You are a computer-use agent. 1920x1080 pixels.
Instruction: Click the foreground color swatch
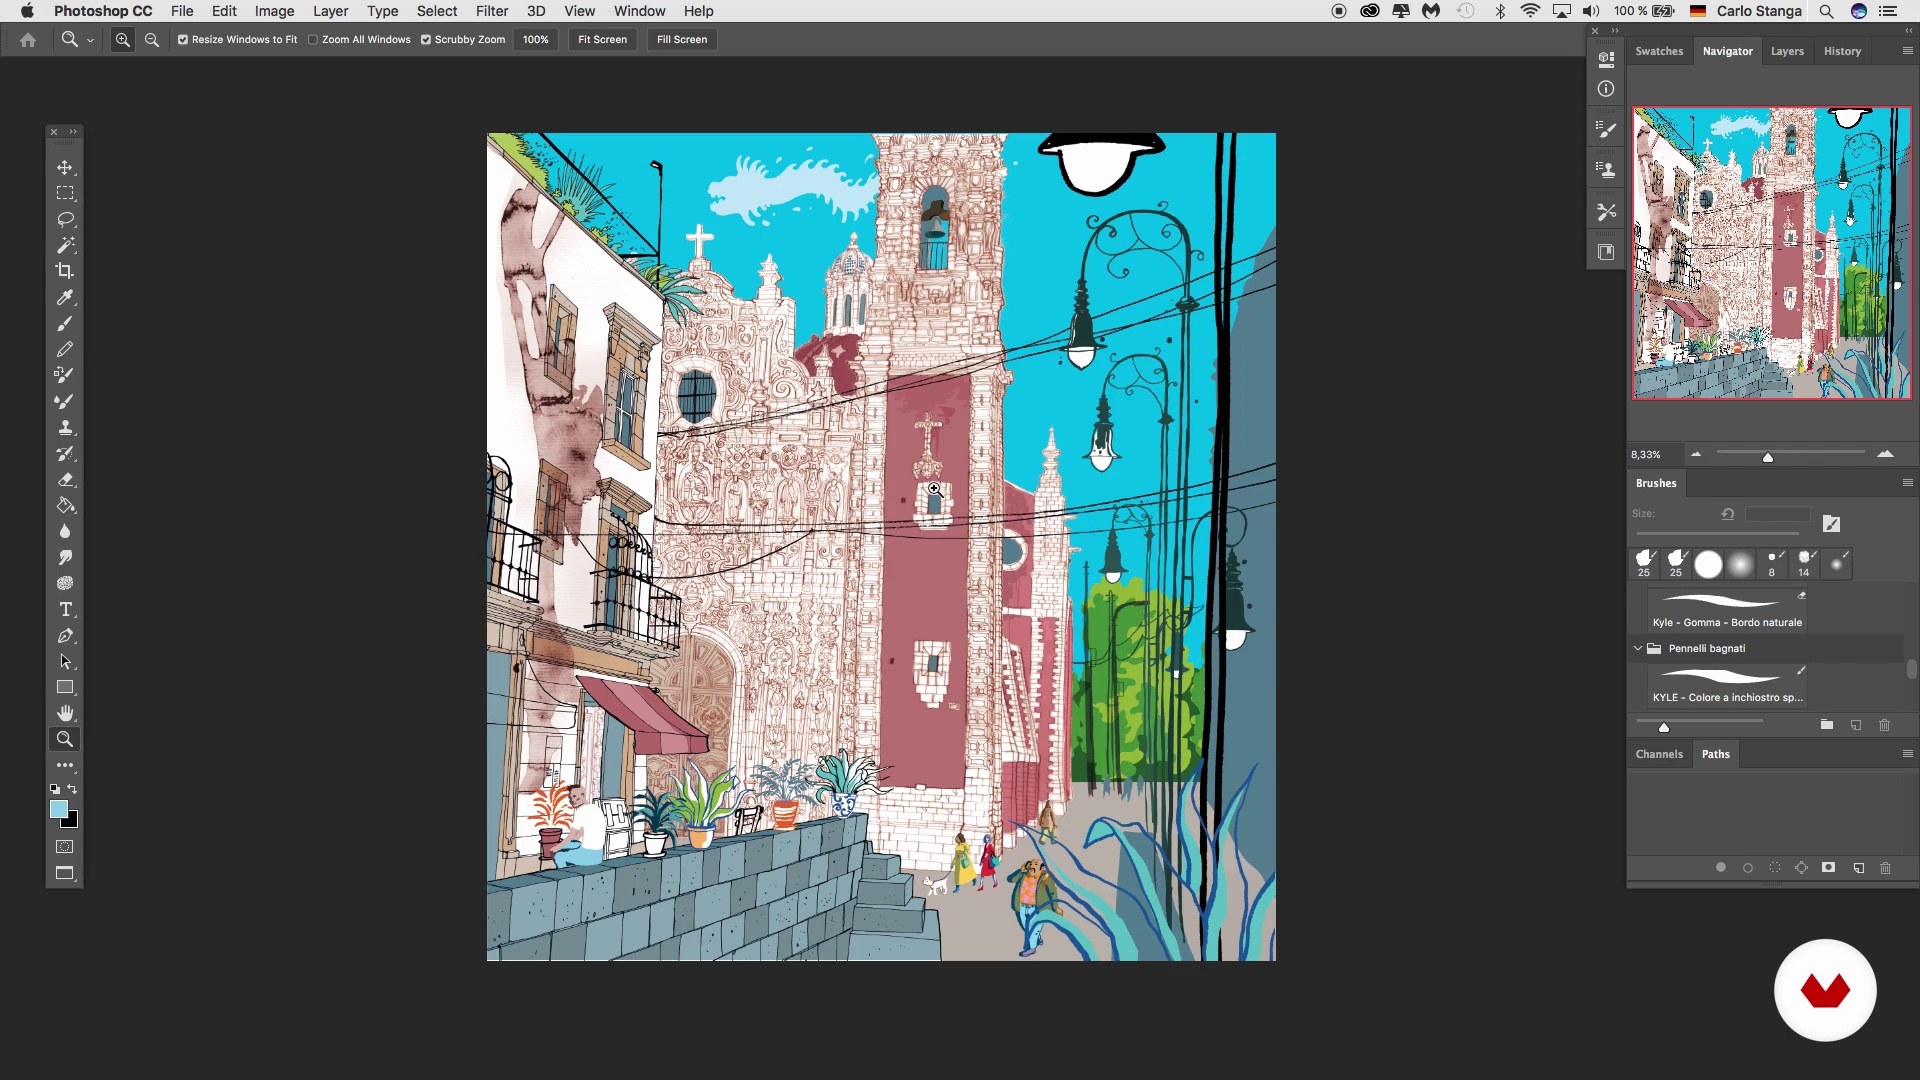pos(59,809)
